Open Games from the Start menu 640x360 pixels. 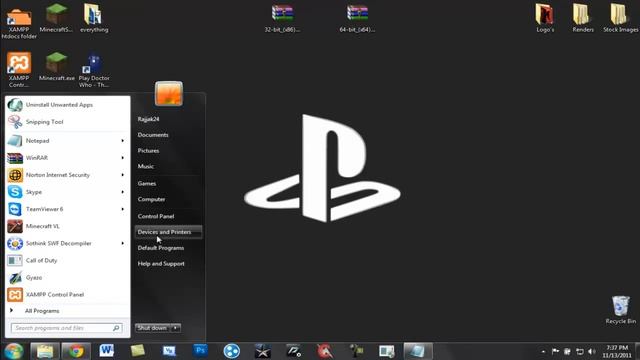click(x=147, y=184)
